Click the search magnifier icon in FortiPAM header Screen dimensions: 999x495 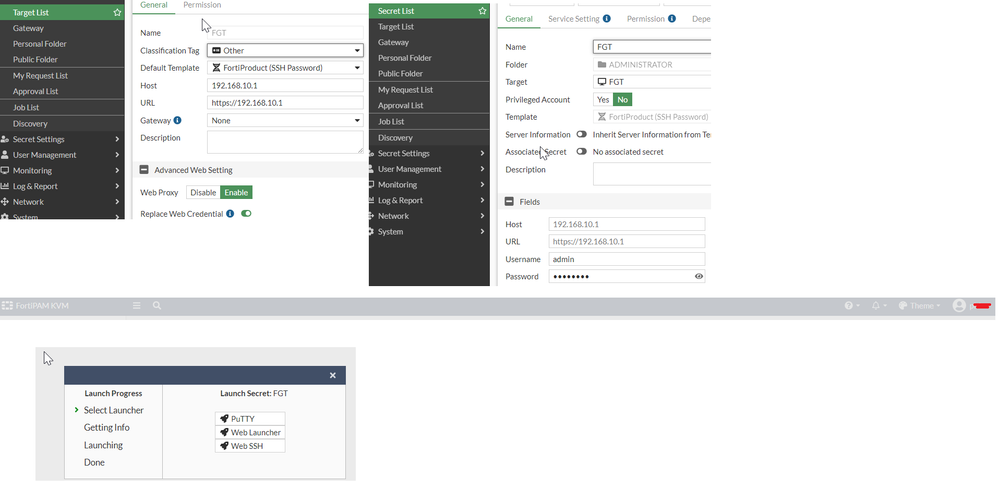(157, 306)
